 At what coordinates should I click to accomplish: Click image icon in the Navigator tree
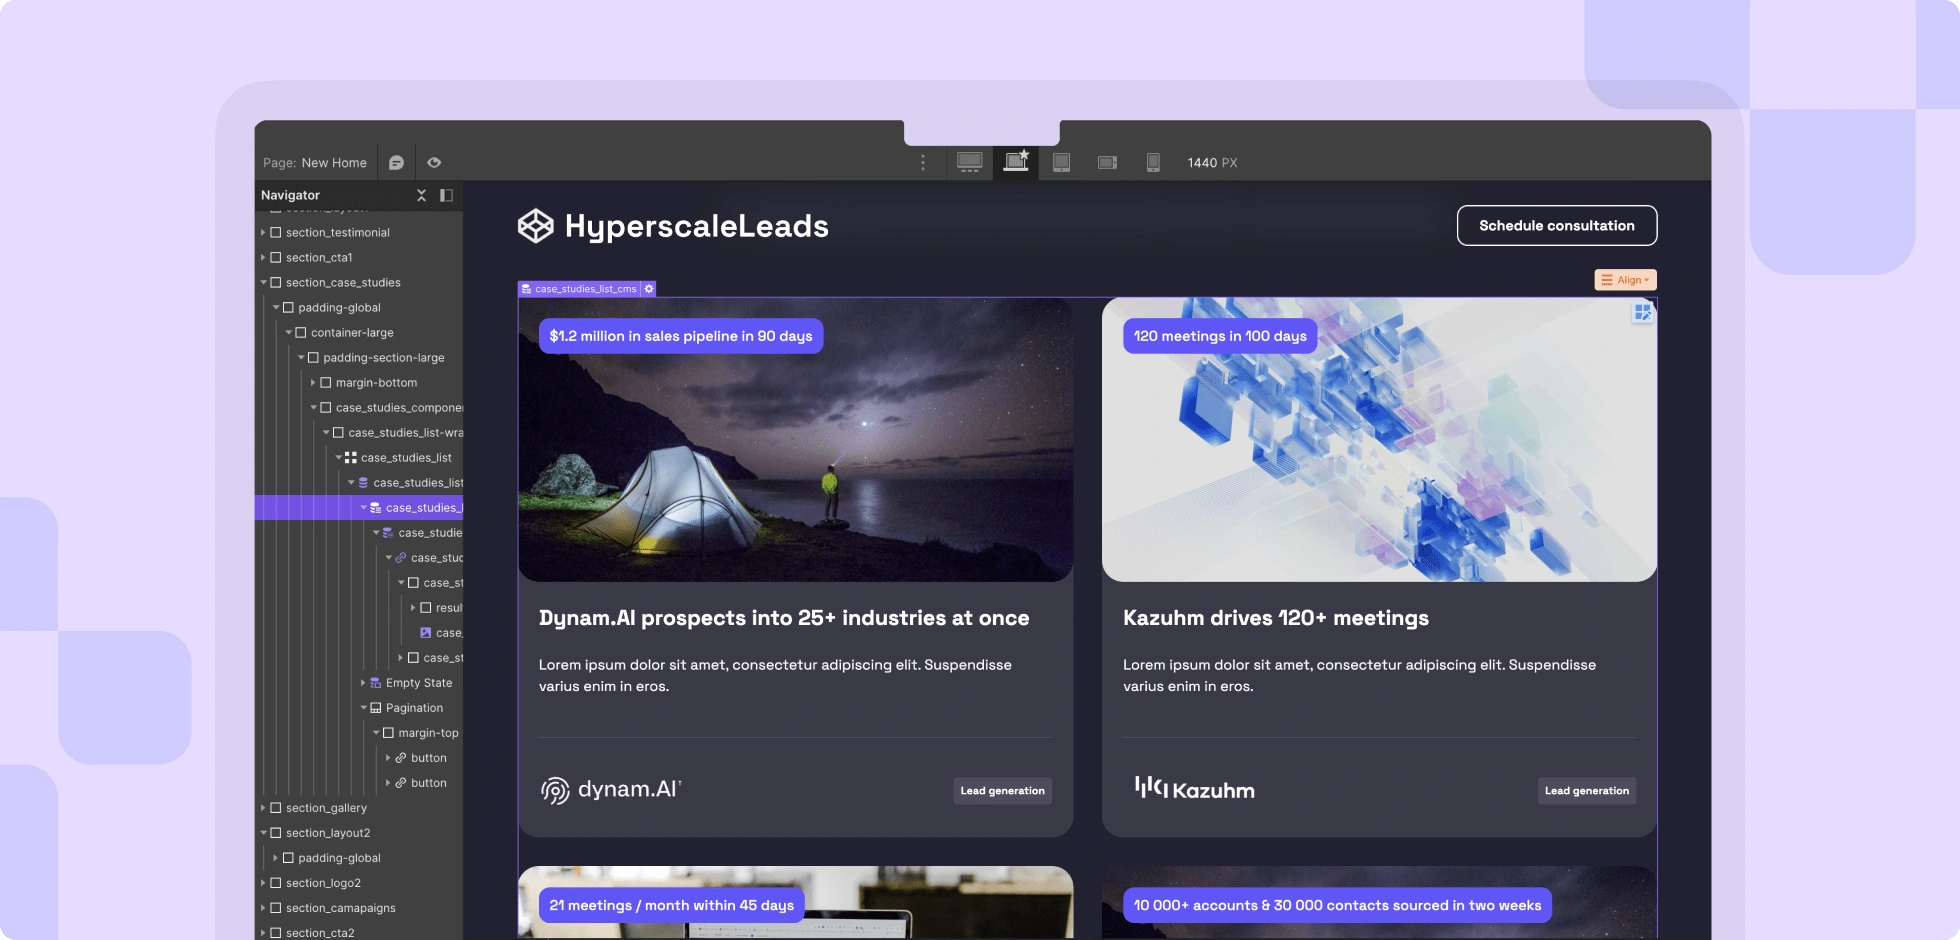426,633
